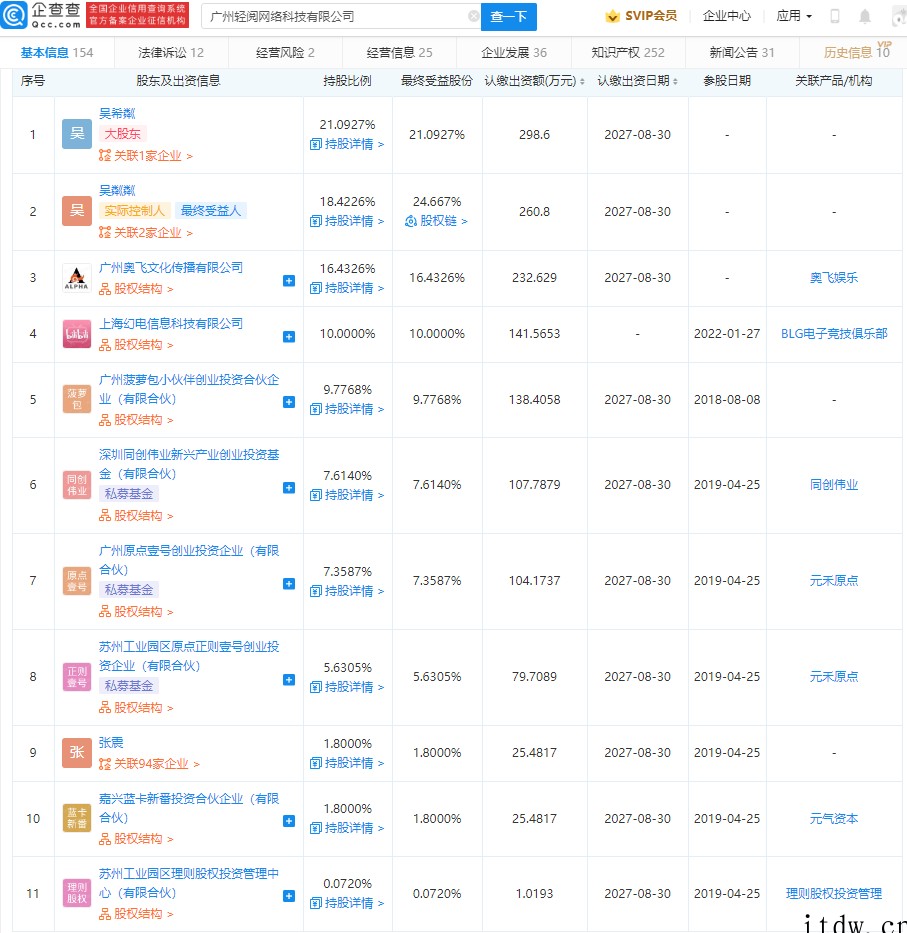The height and width of the screenshot is (933, 907).
Task: Open 关联2家企业 link for row 2
Action: click(146, 233)
